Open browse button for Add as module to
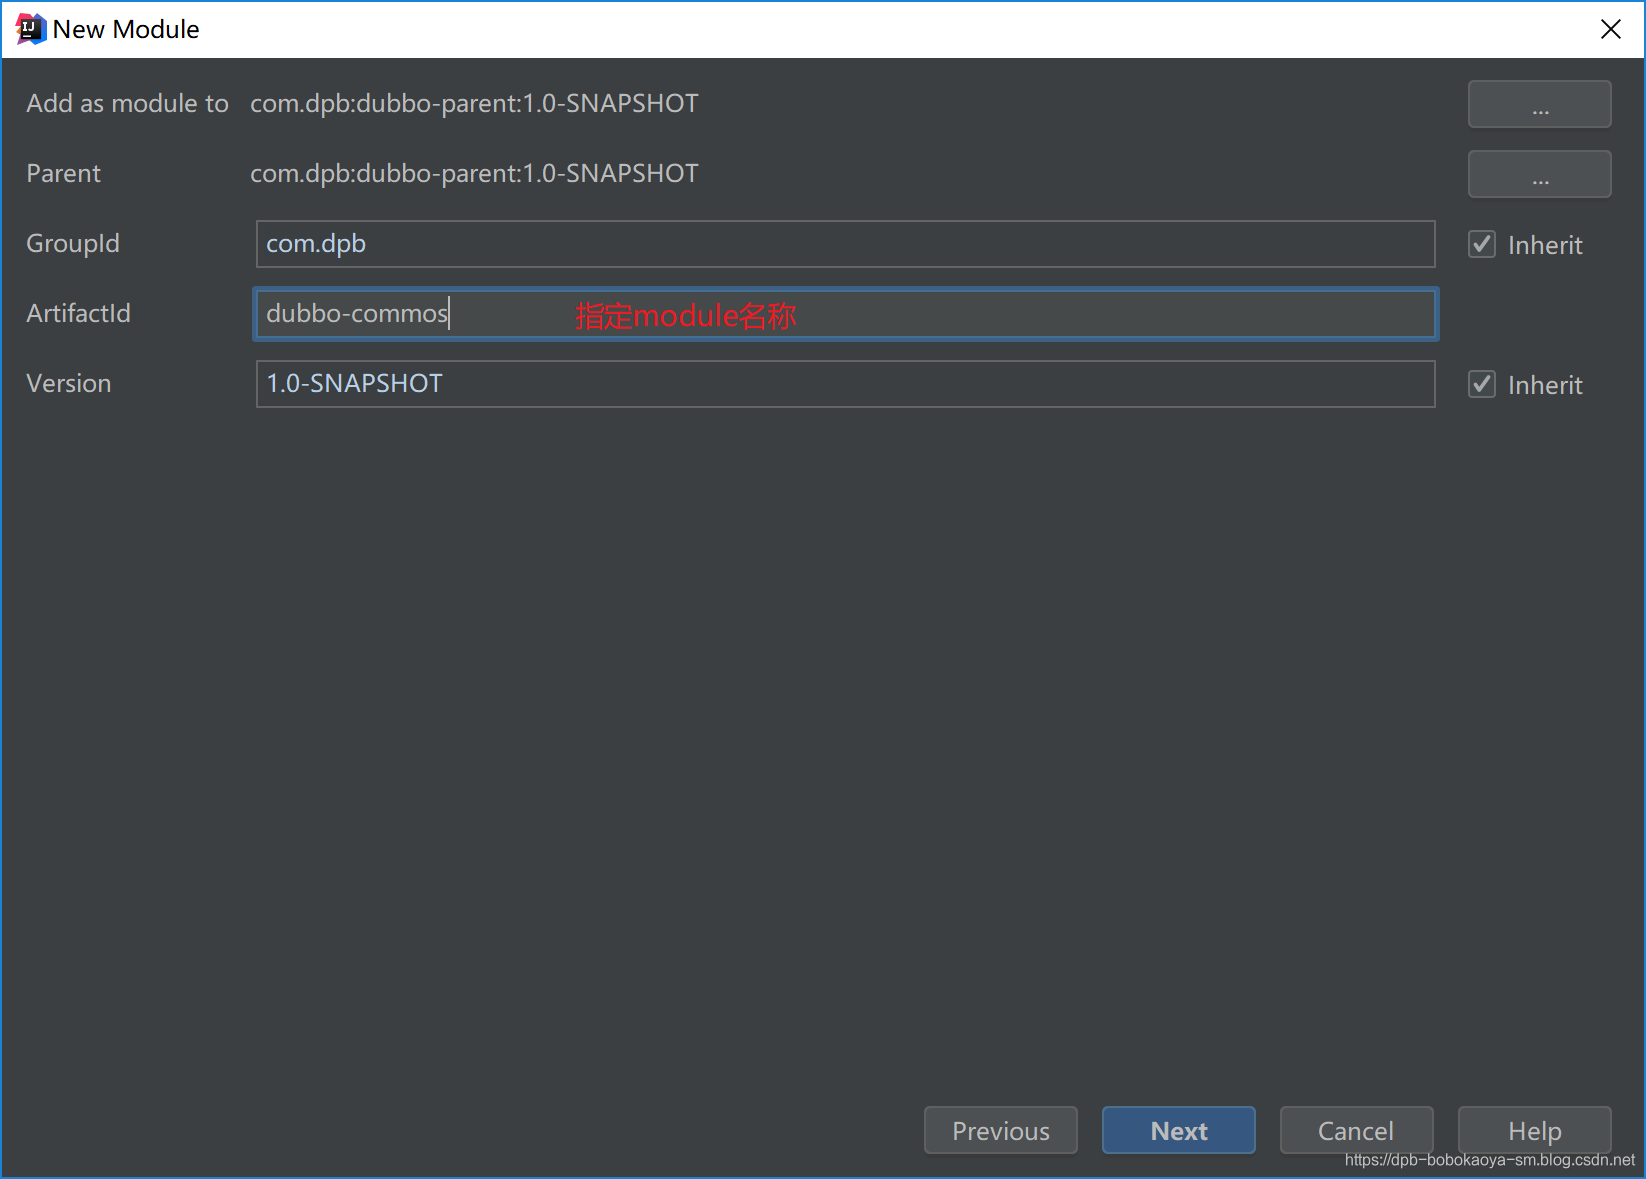The height and width of the screenshot is (1179, 1646). coord(1539,104)
